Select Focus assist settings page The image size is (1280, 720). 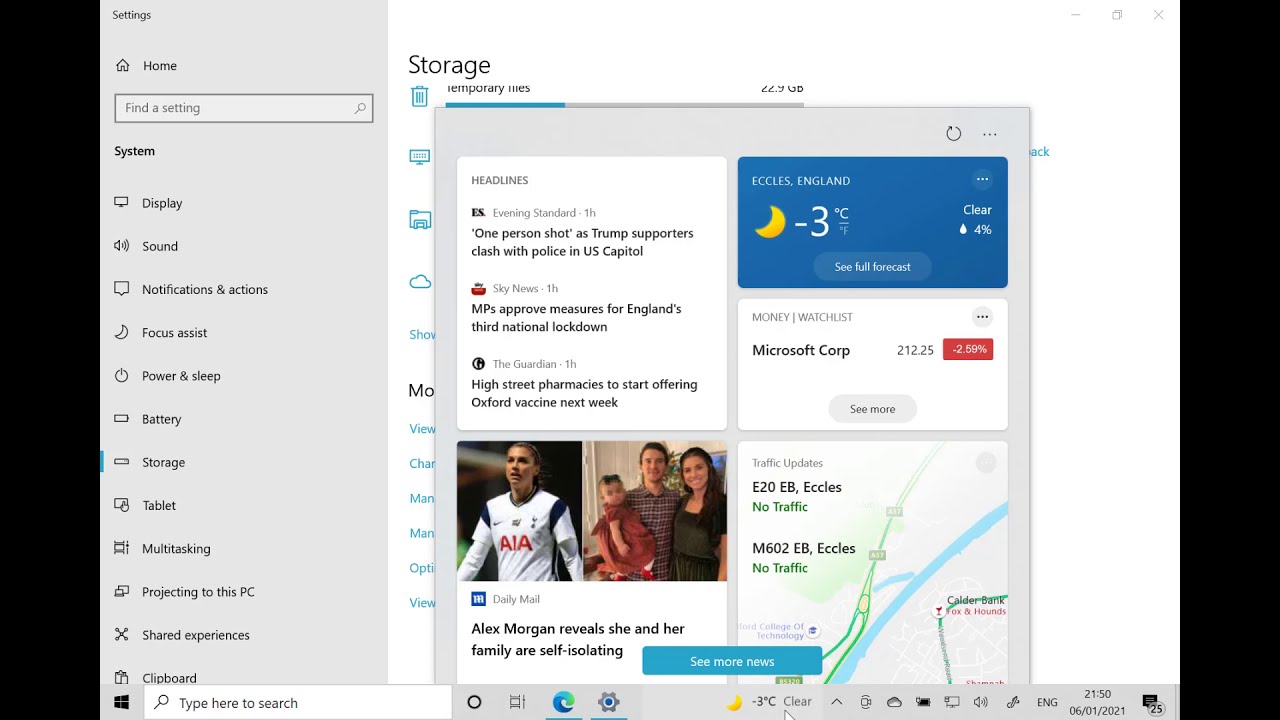[174, 332]
